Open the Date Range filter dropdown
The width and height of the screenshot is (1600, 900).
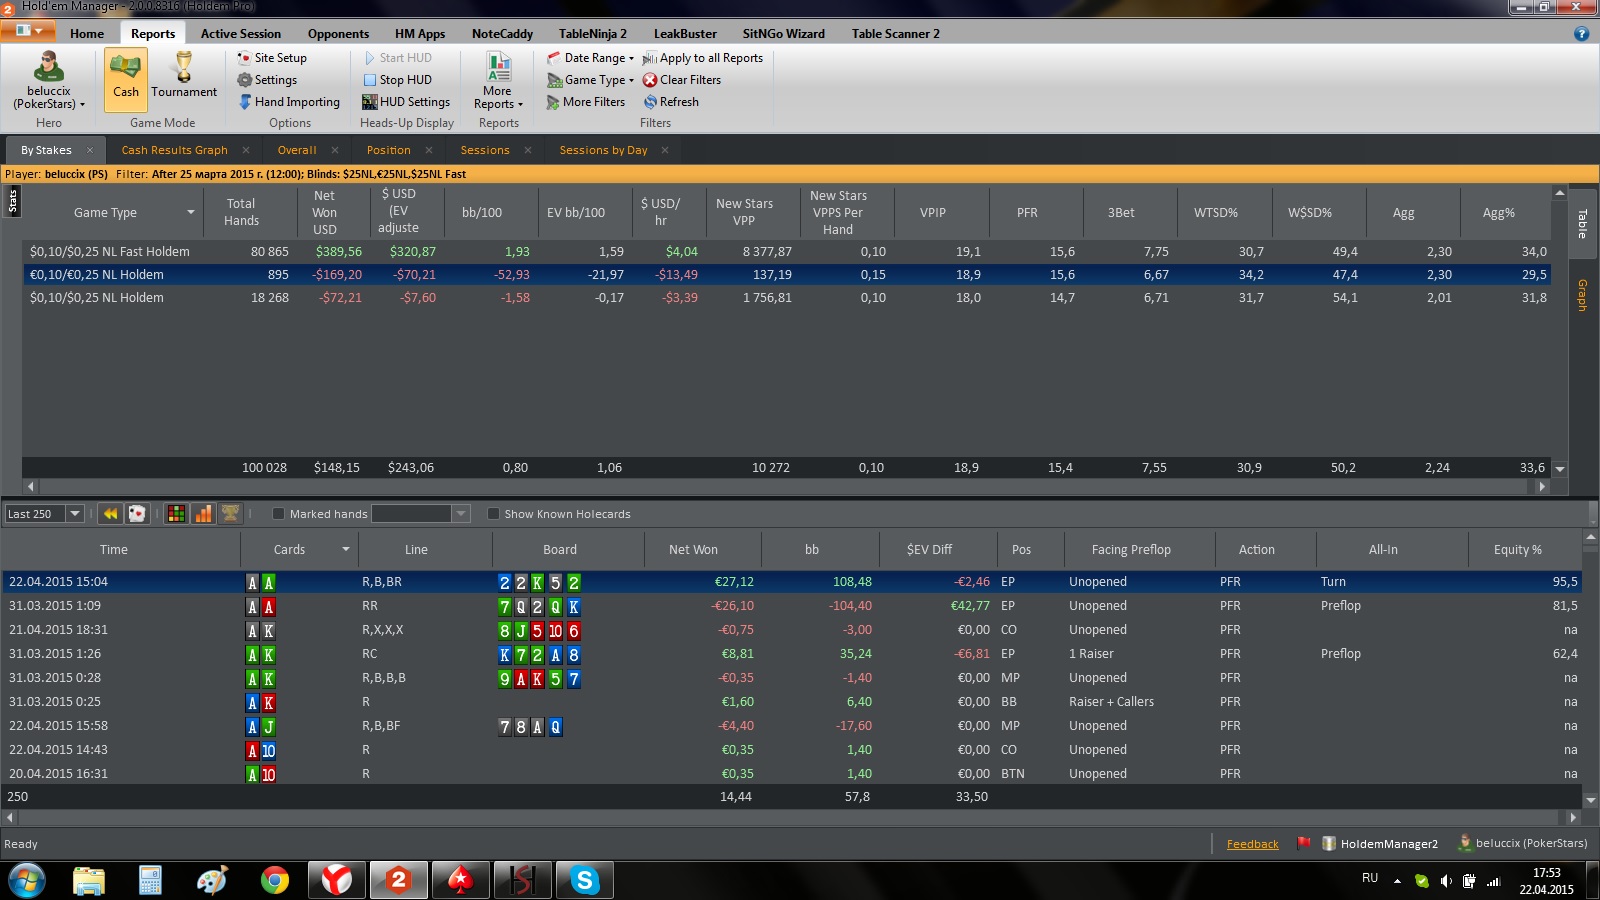[x=590, y=58]
